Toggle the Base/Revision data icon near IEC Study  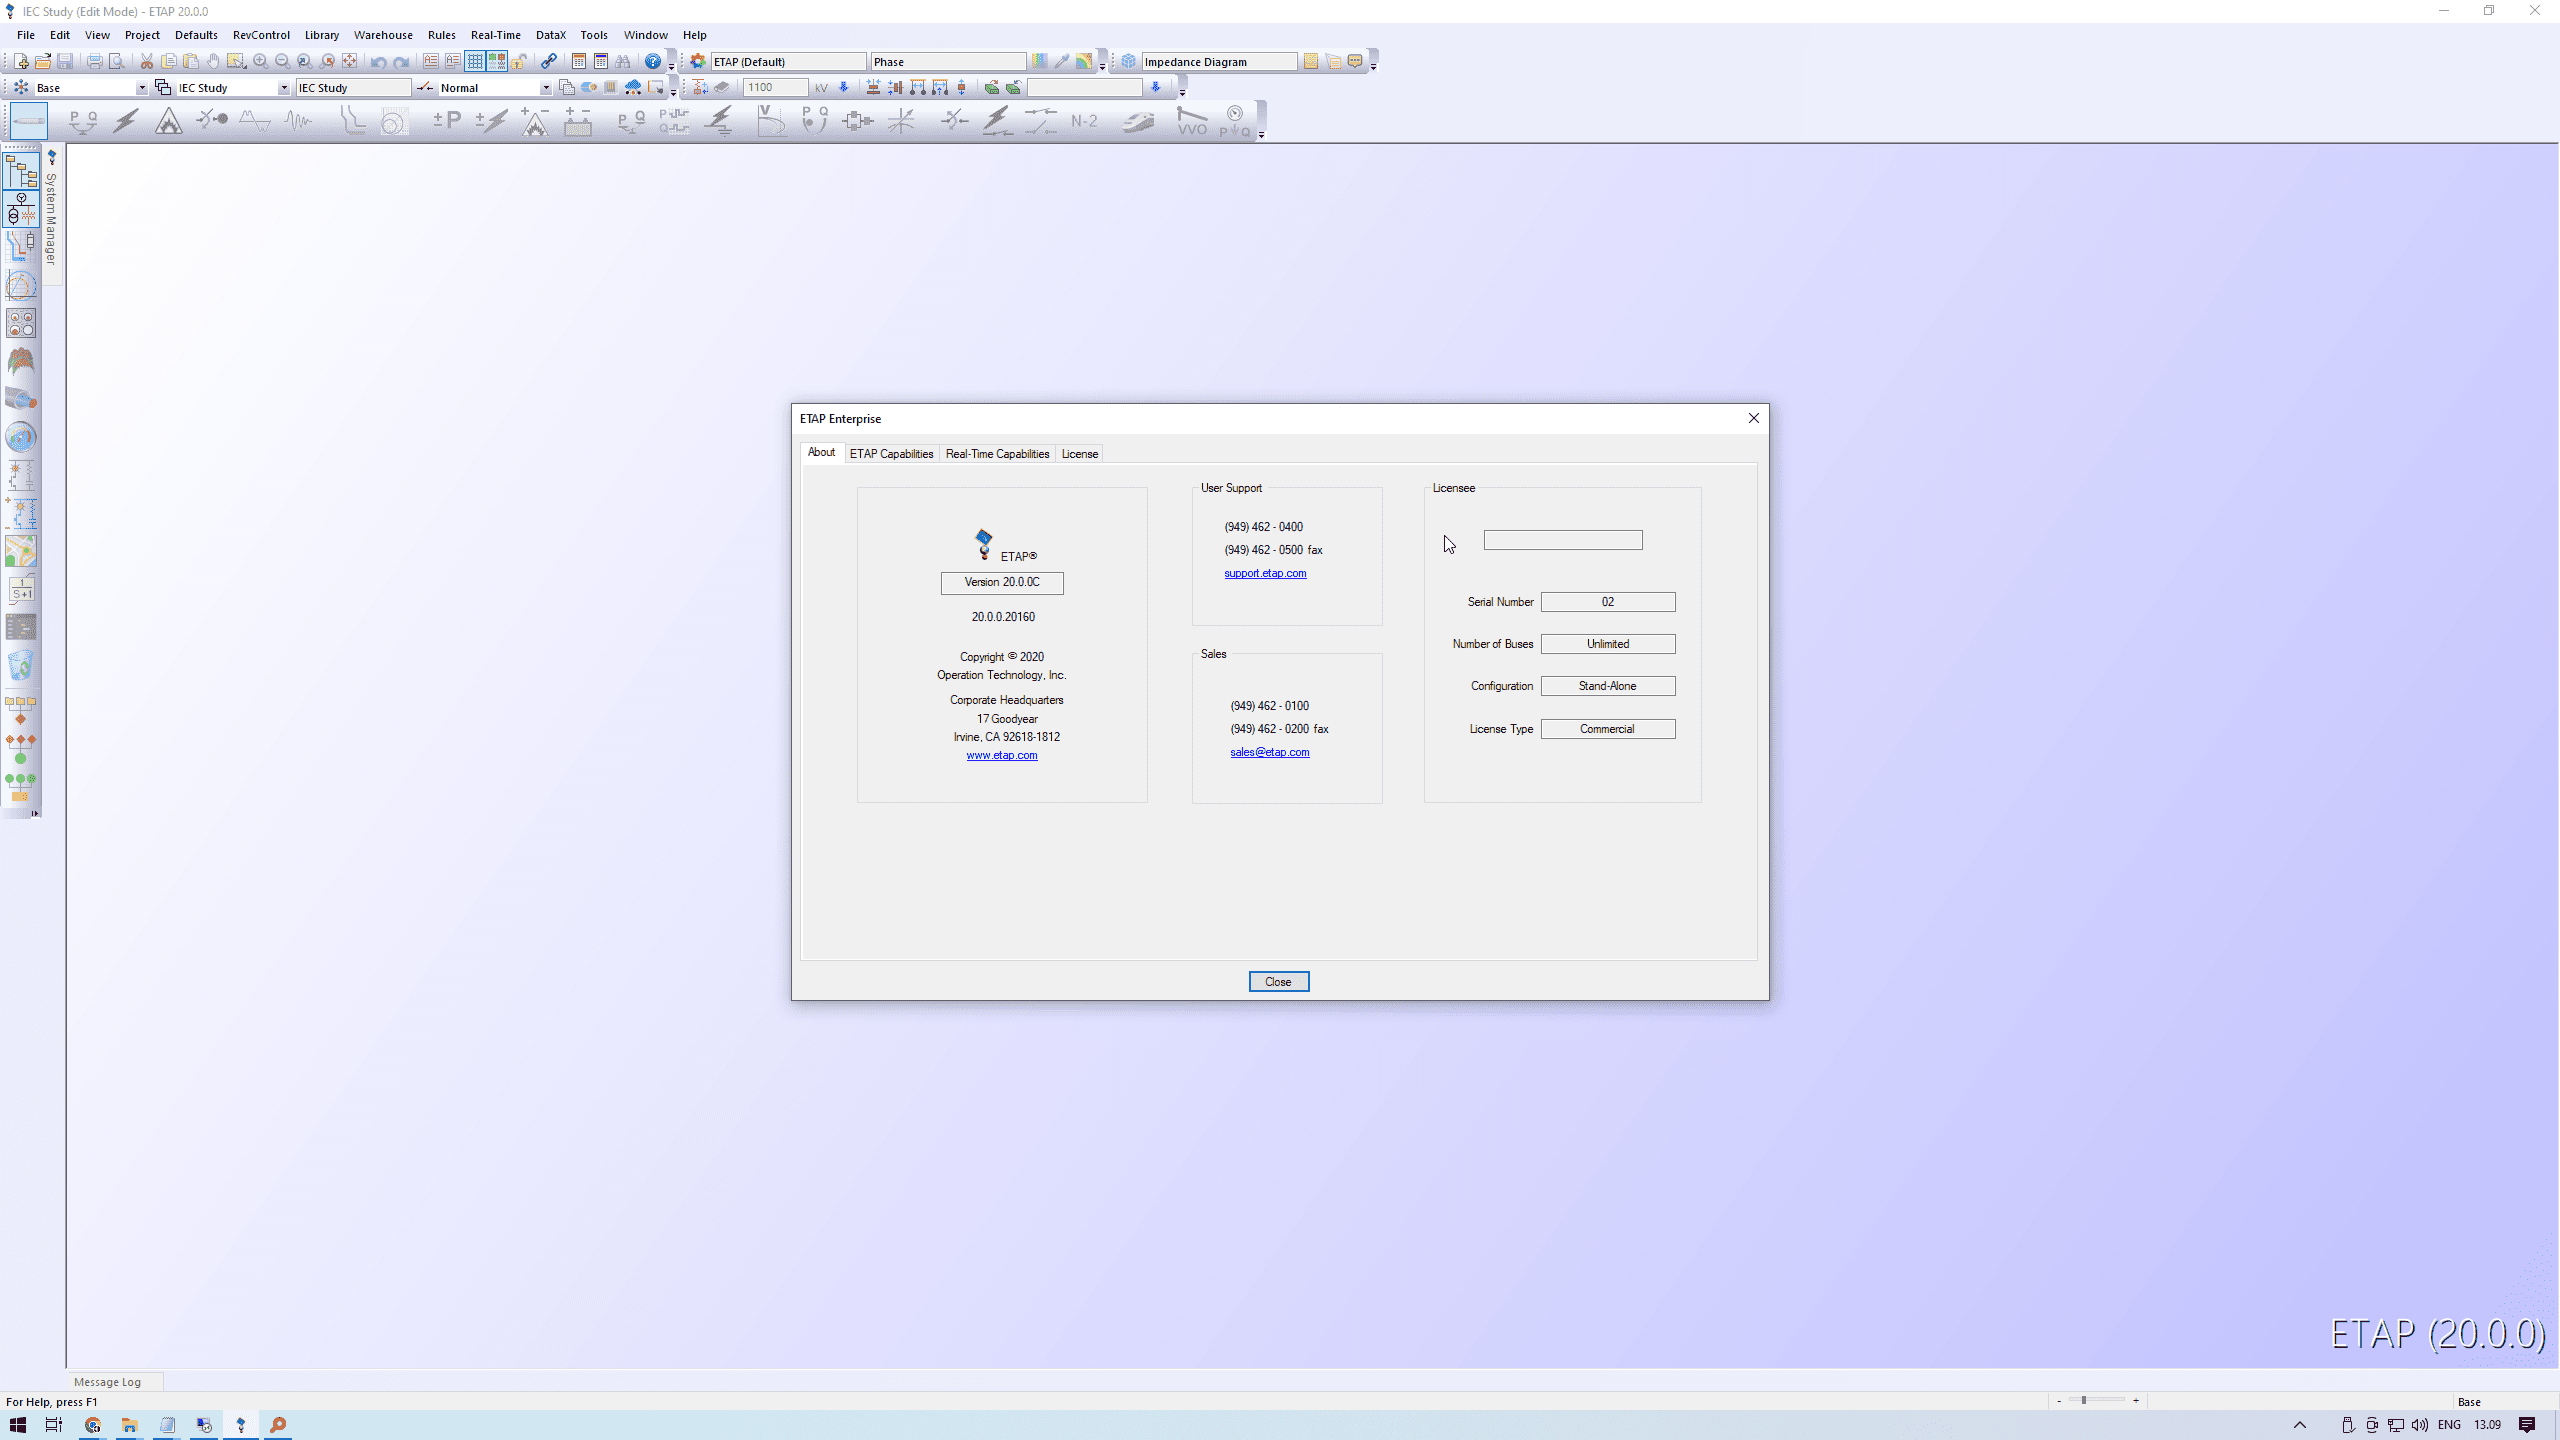click(161, 87)
